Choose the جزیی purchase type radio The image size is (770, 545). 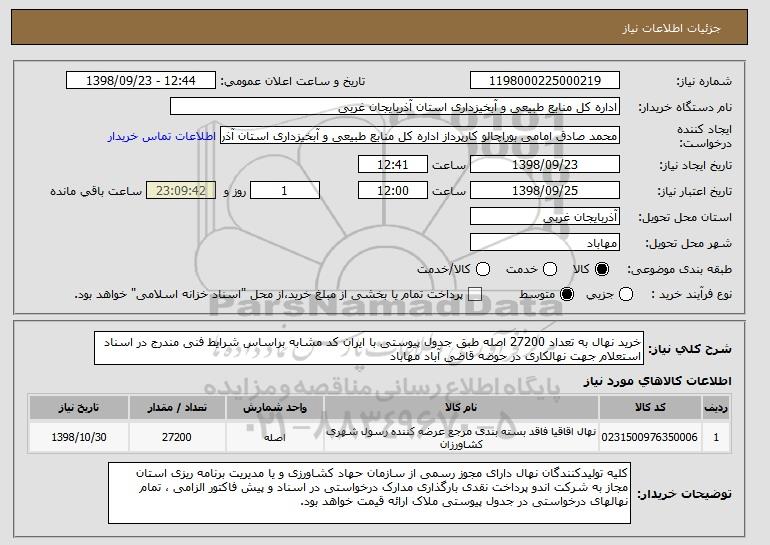click(x=626, y=295)
